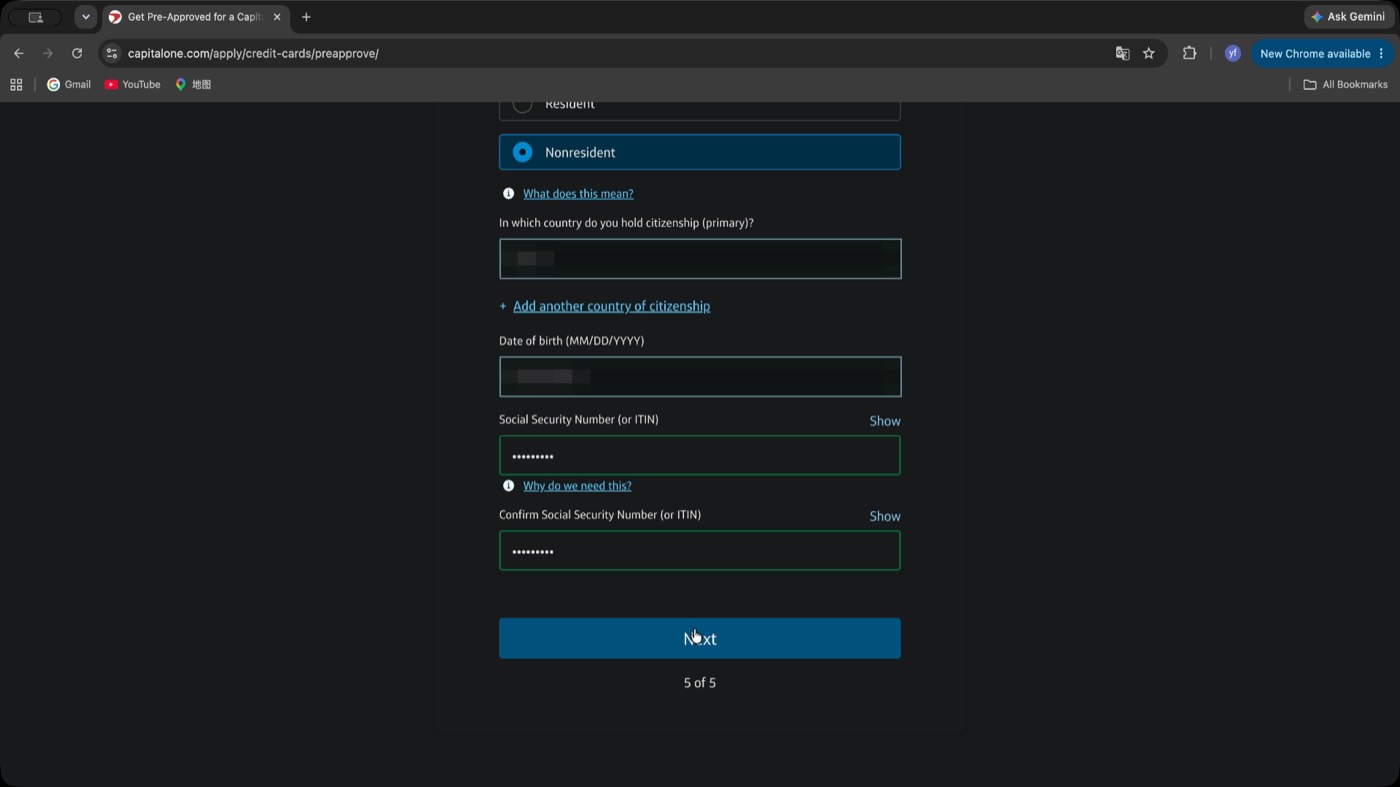Open the YouTube bookmark
Viewport: 1400px width, 787px height.
(x=133, y=84)
